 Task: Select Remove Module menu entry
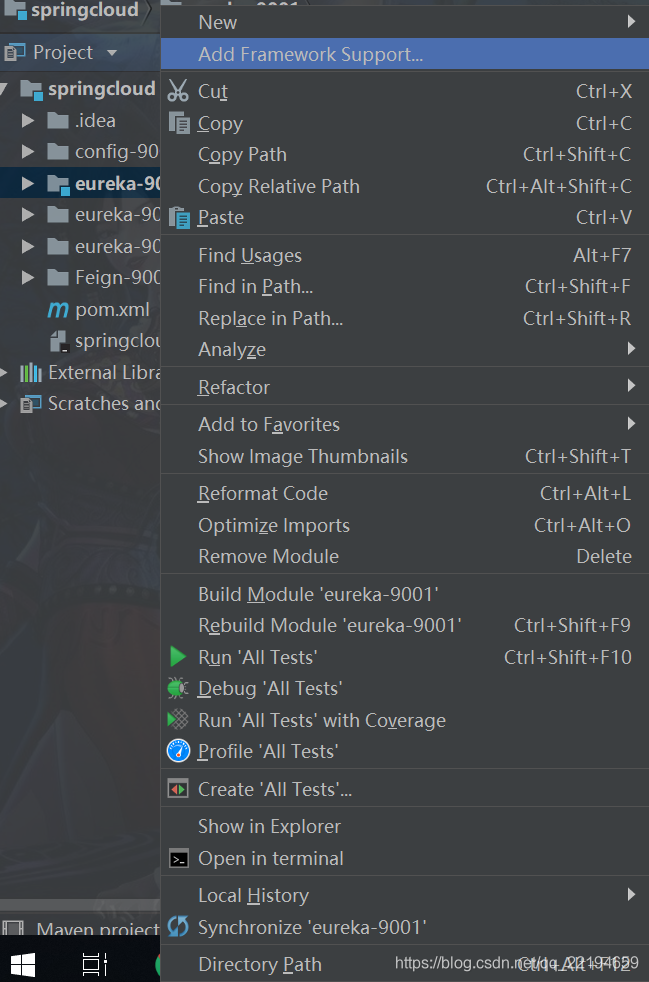pyautogui.click(x=405, y=556)
